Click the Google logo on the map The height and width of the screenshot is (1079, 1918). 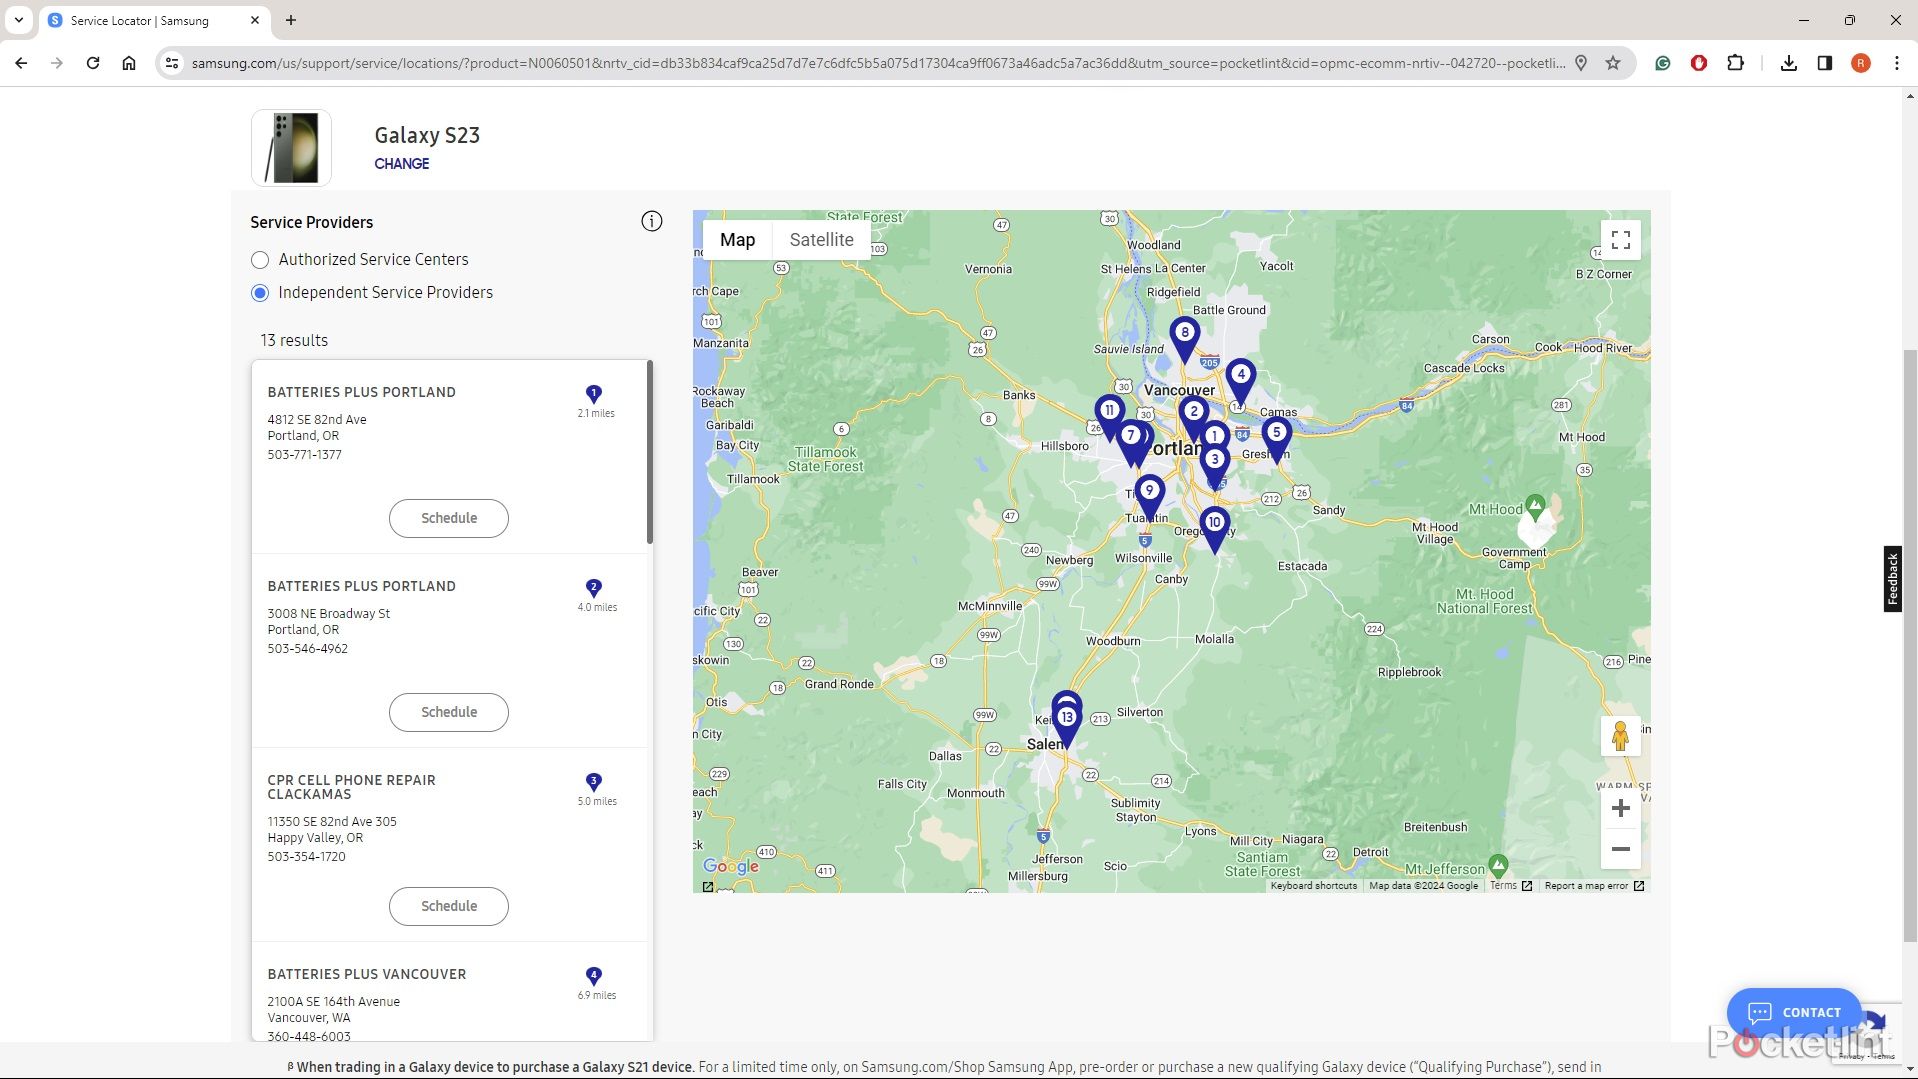coord(731,866)
